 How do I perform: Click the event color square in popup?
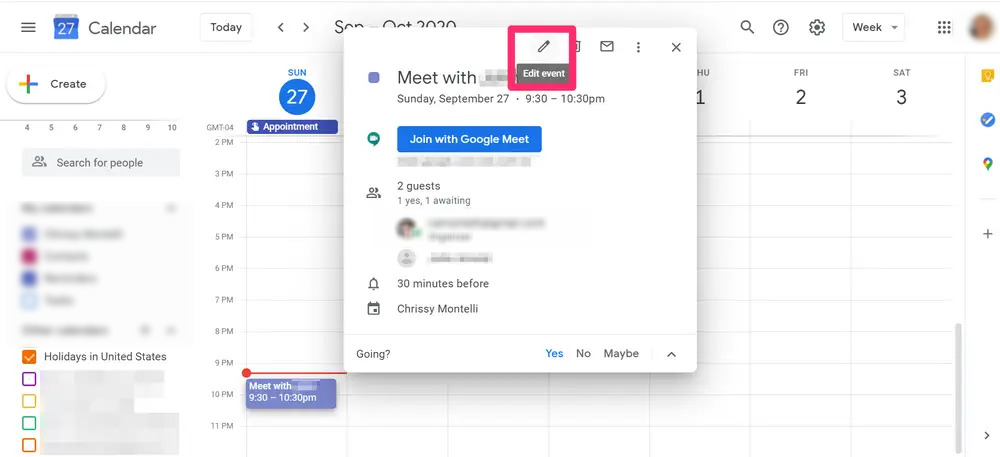click(x=374, y=78)
